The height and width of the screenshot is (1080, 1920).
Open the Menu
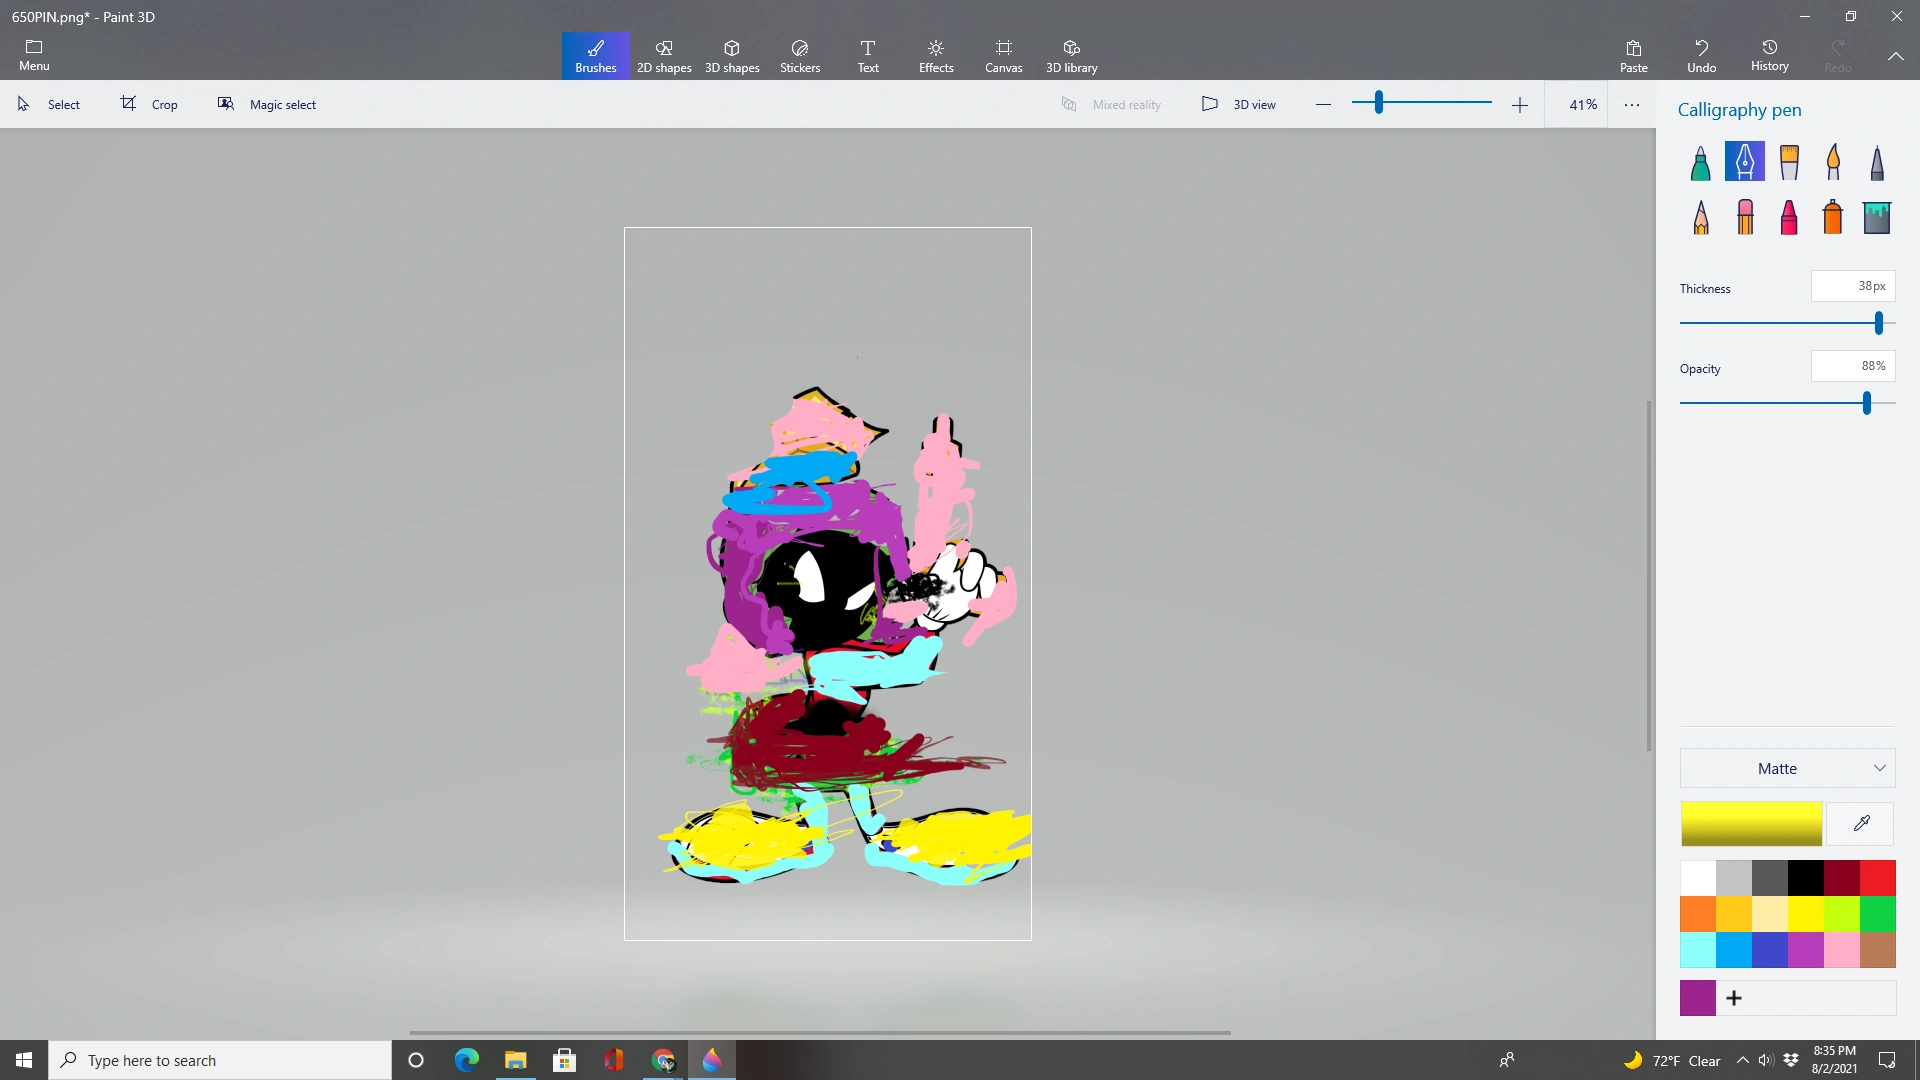(x=33, y=55)
